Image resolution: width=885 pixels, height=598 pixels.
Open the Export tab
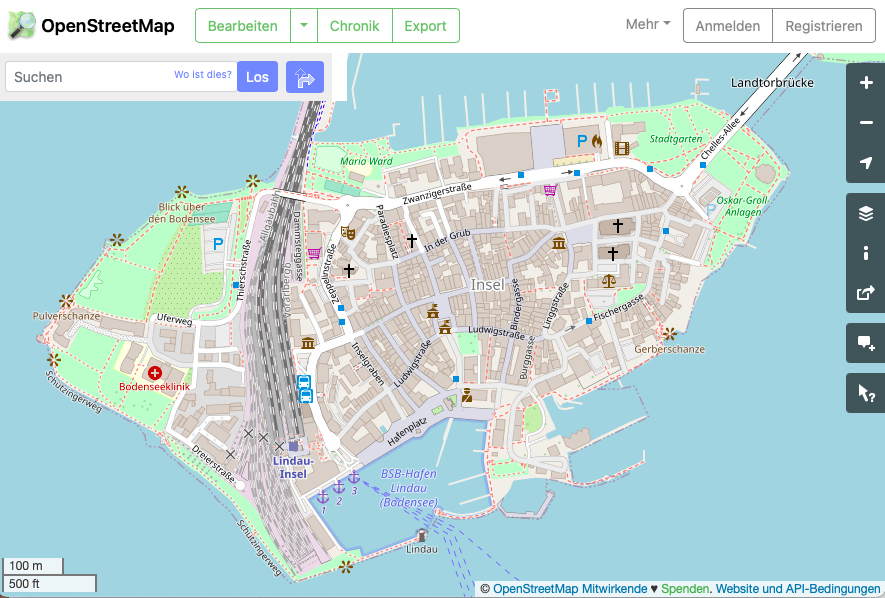(x=425, y=26)
